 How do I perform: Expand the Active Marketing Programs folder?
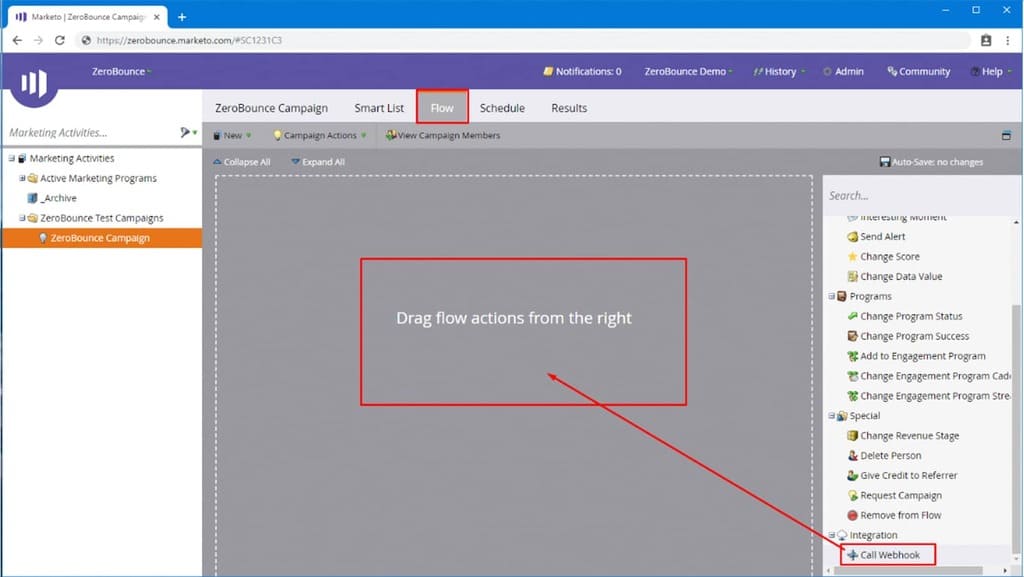[22, 178]
